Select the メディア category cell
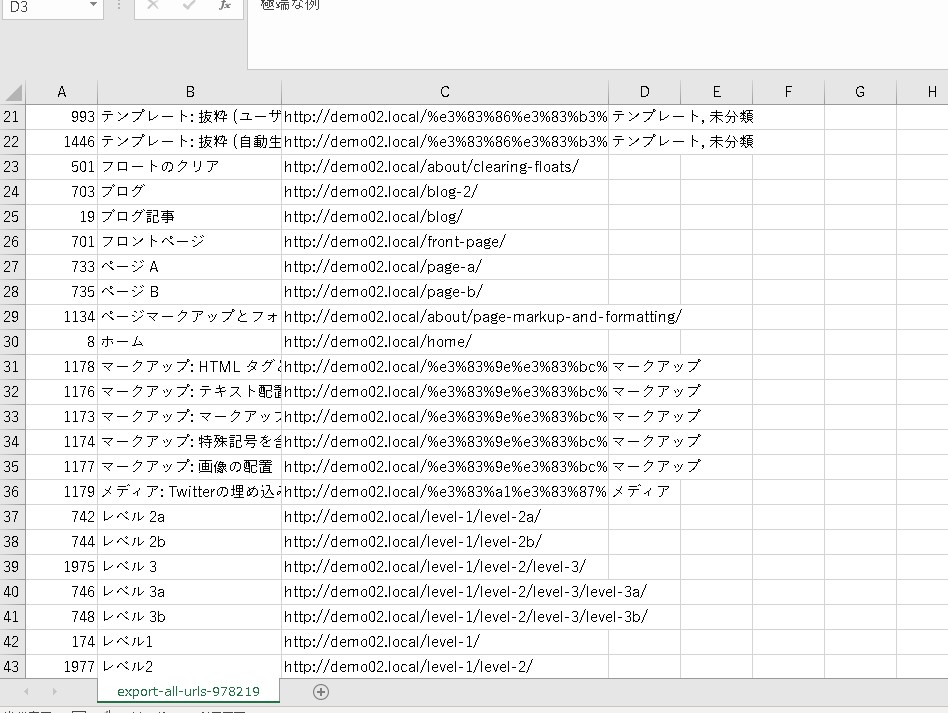Screen dimensions: 948x713 point(644,491)
